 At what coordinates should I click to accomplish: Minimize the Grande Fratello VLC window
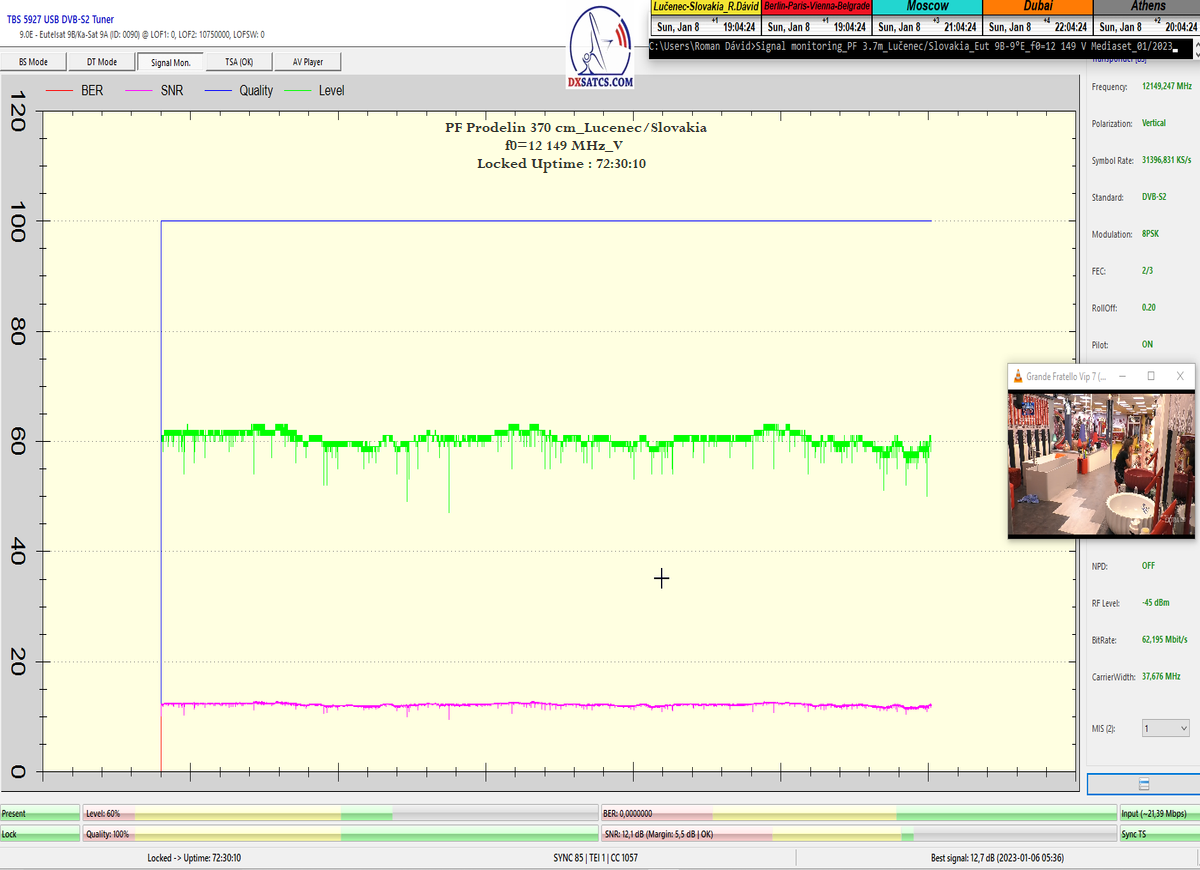click(1121, 376)
